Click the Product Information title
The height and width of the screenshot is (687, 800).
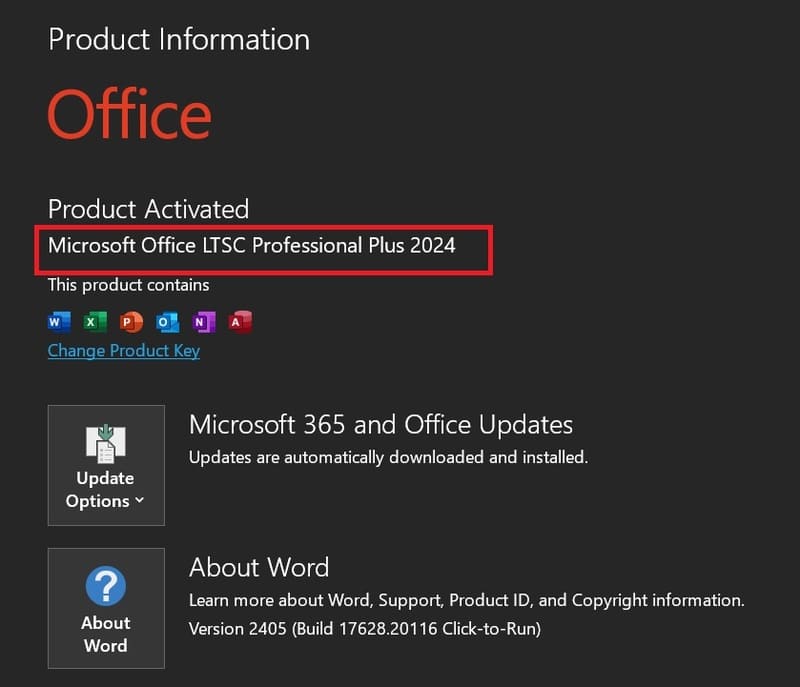(179, 39)
